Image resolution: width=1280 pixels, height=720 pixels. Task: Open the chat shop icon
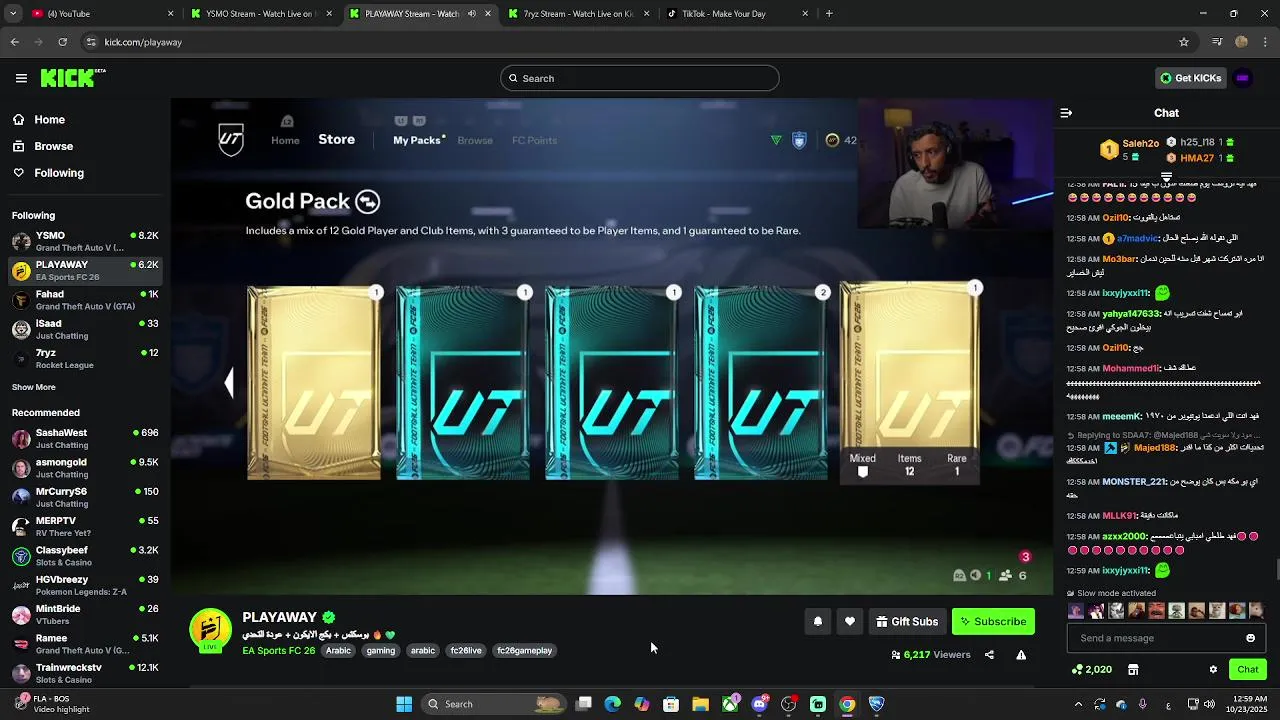(1133, 669)
